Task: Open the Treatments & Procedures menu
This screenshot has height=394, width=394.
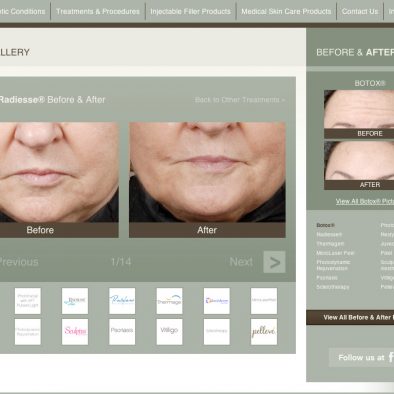Action: [98, 11]
